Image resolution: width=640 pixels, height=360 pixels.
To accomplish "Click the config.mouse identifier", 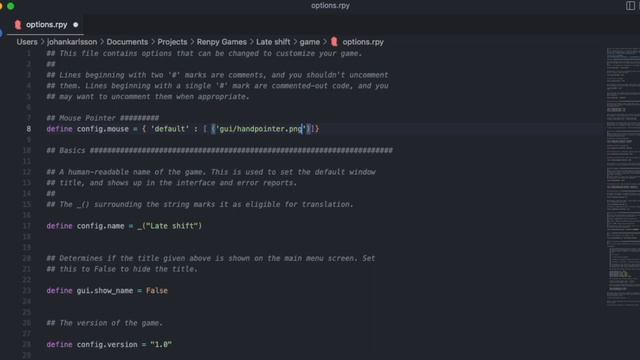I will click(102, 129).
